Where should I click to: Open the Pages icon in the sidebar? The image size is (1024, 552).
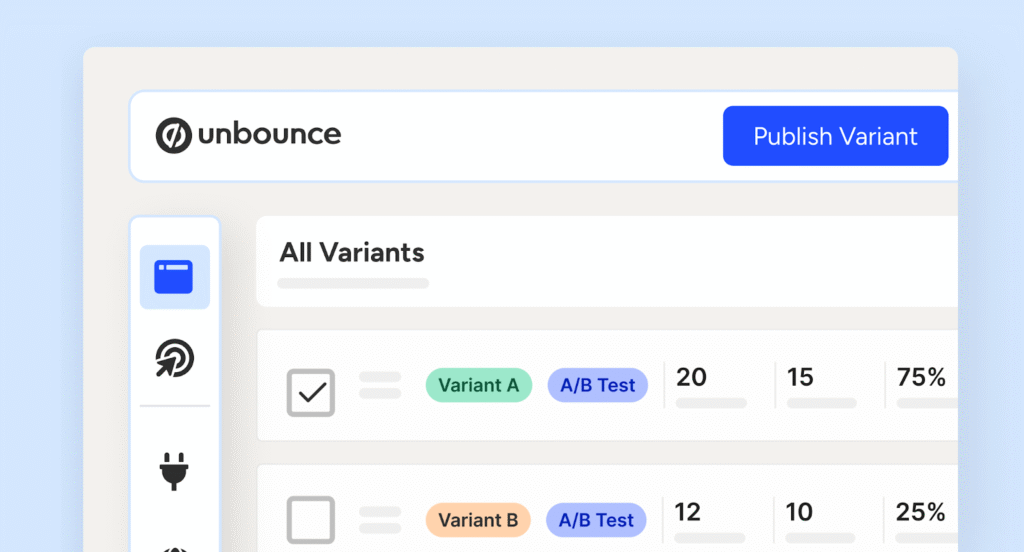[174, 277]
